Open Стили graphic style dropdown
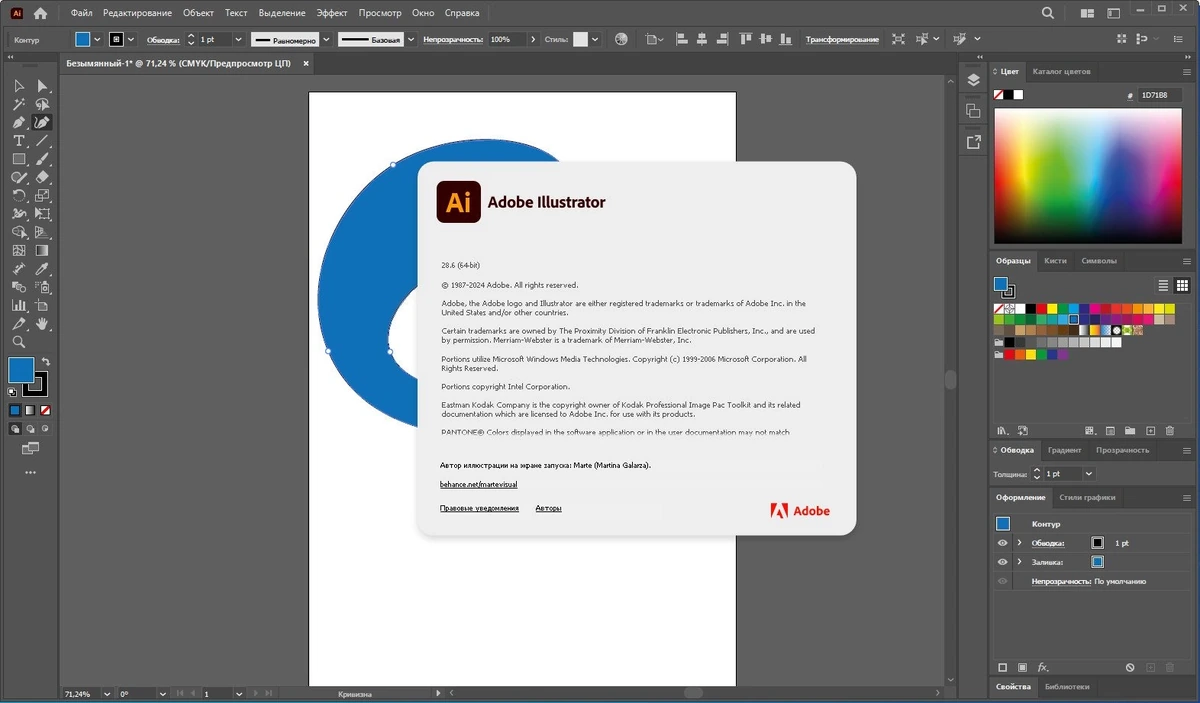Screen dimensions: 1200x703 [596, 39]
